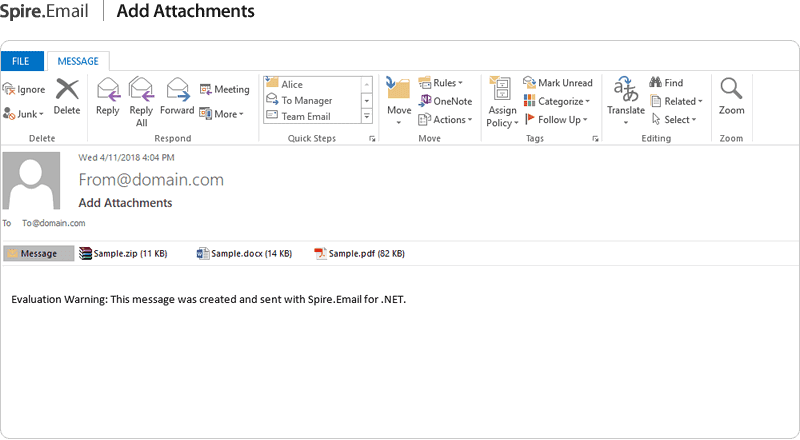The width and height of the screenshot is (800, 440).
Task: Click the Reply All icon
Action: click(x=141, y=89)
